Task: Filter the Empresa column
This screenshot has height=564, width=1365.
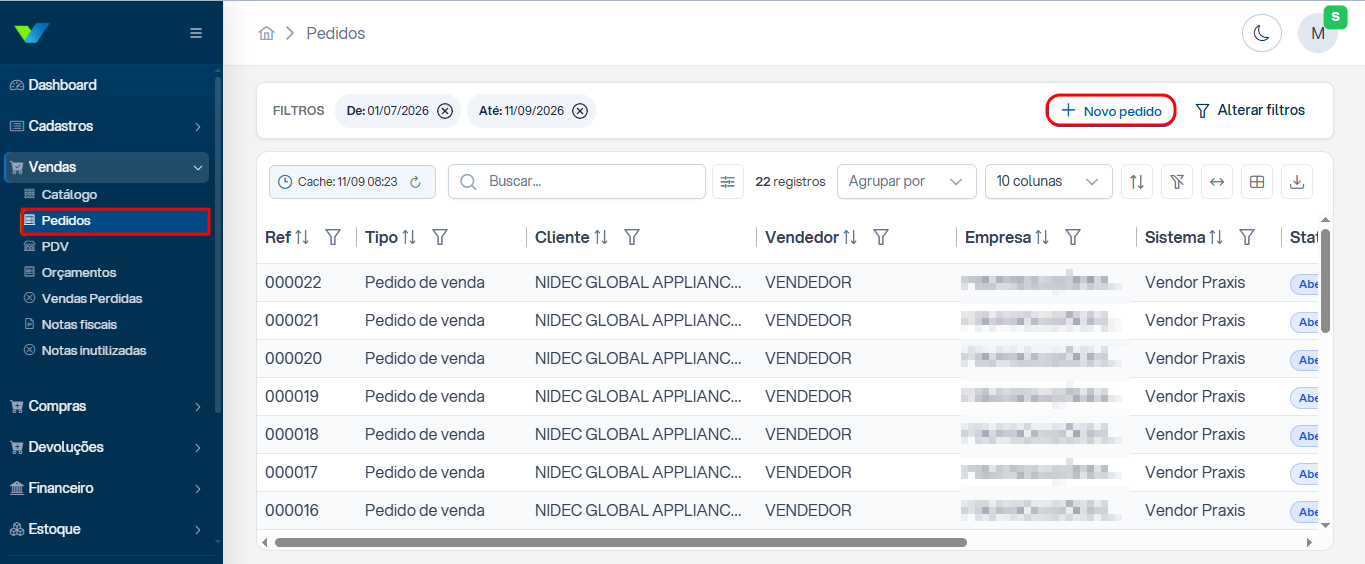Action: coord(1073,238)
